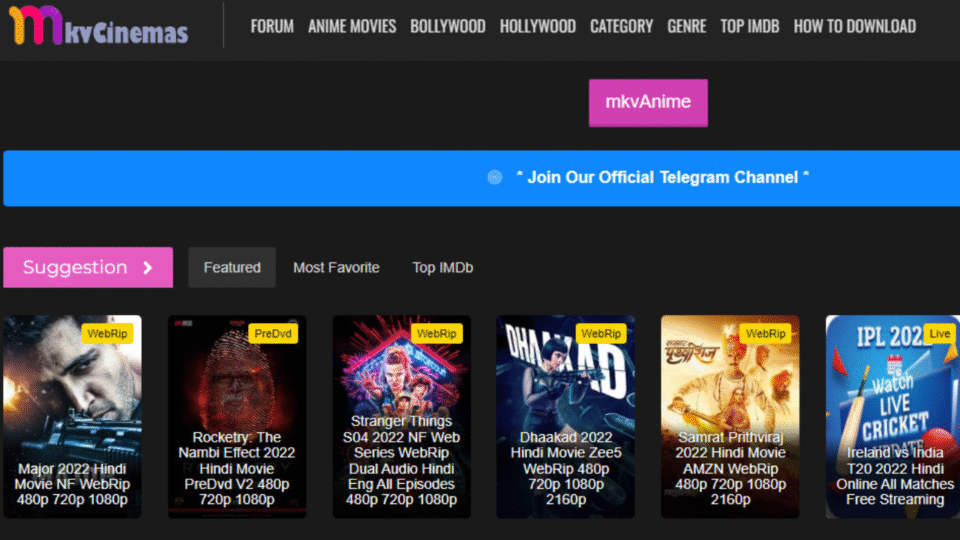The width and height of the screenshot is (960, 540).
Task: Switch to the Most Favorite tab
Action: point(336,268)
